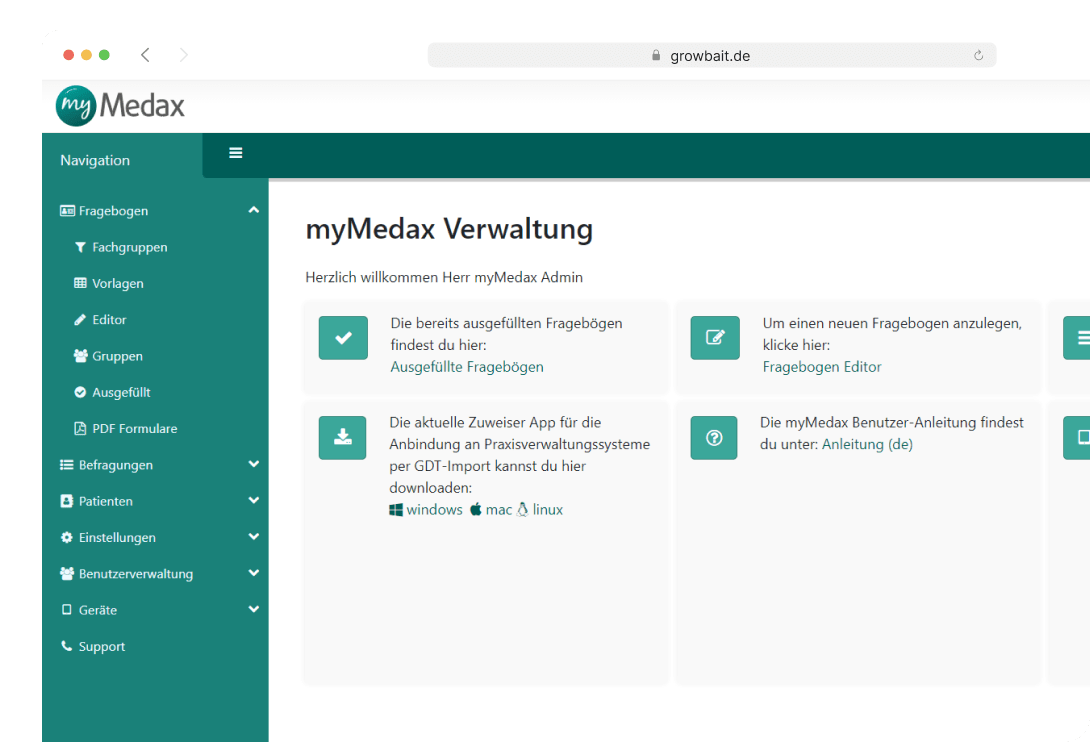The height and width of the screenshot is (742, 1090).
Task: Open Editor in the sidebar
Action: point(109,320)
